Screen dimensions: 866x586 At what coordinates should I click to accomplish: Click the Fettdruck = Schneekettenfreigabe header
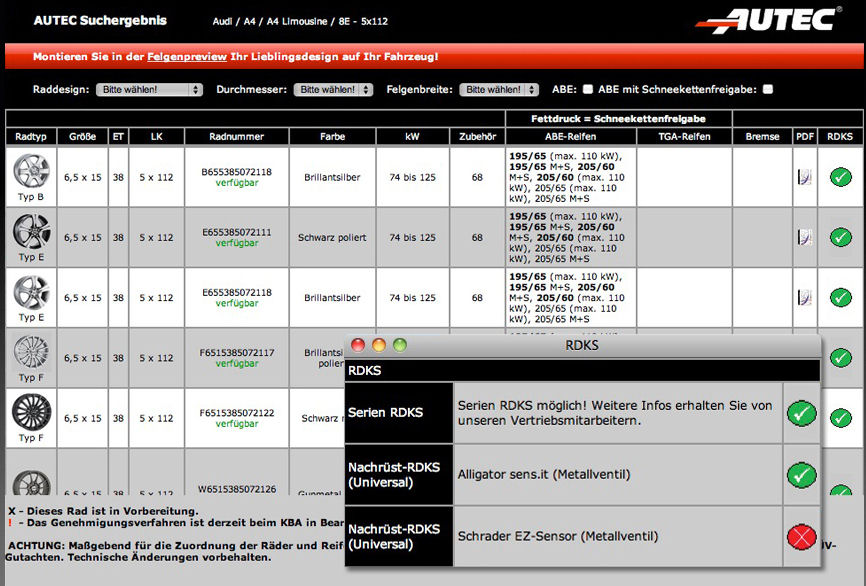tap(619, 119)
